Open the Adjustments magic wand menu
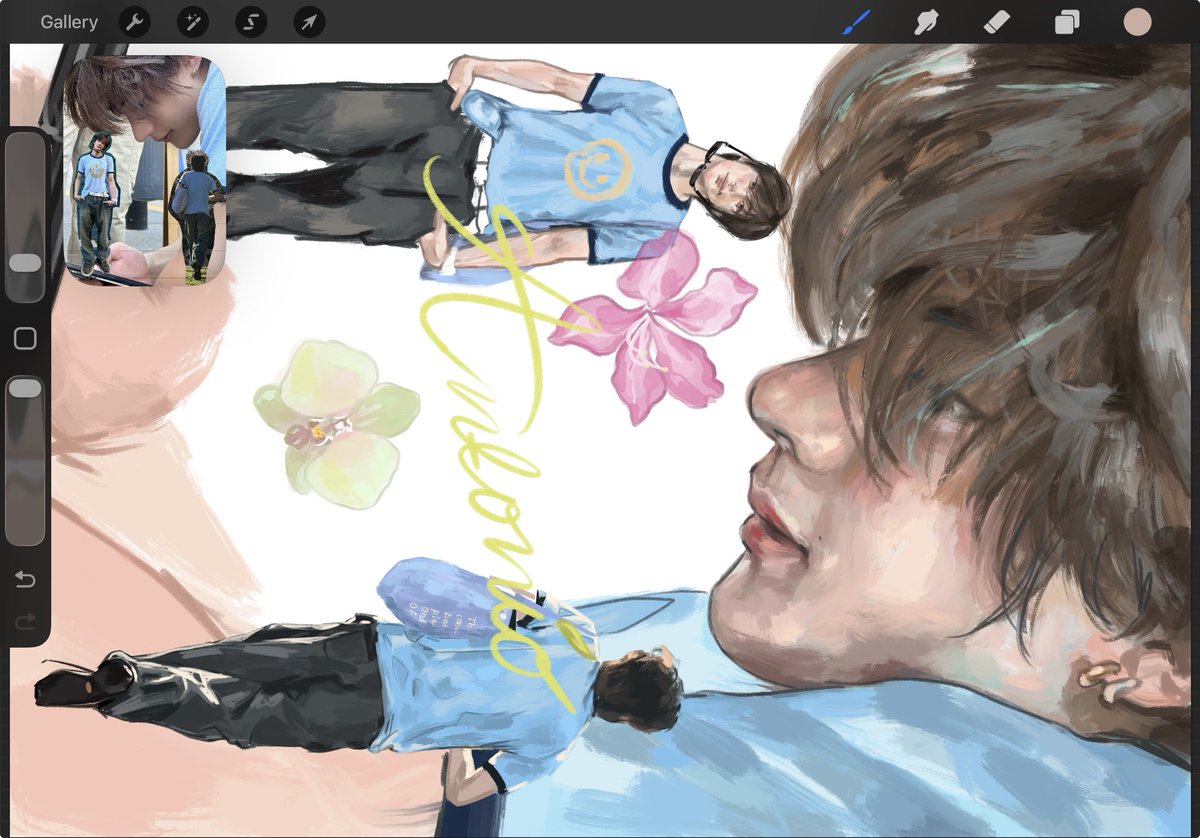This screenshot has width=1200, height=838. (x=193, y=22)
